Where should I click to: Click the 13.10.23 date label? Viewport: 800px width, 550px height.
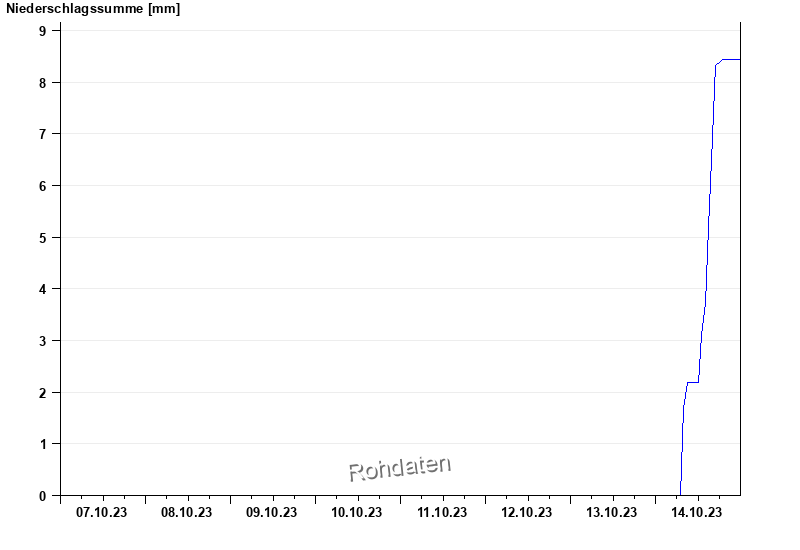pyautogui.click(x=612, y=513)
